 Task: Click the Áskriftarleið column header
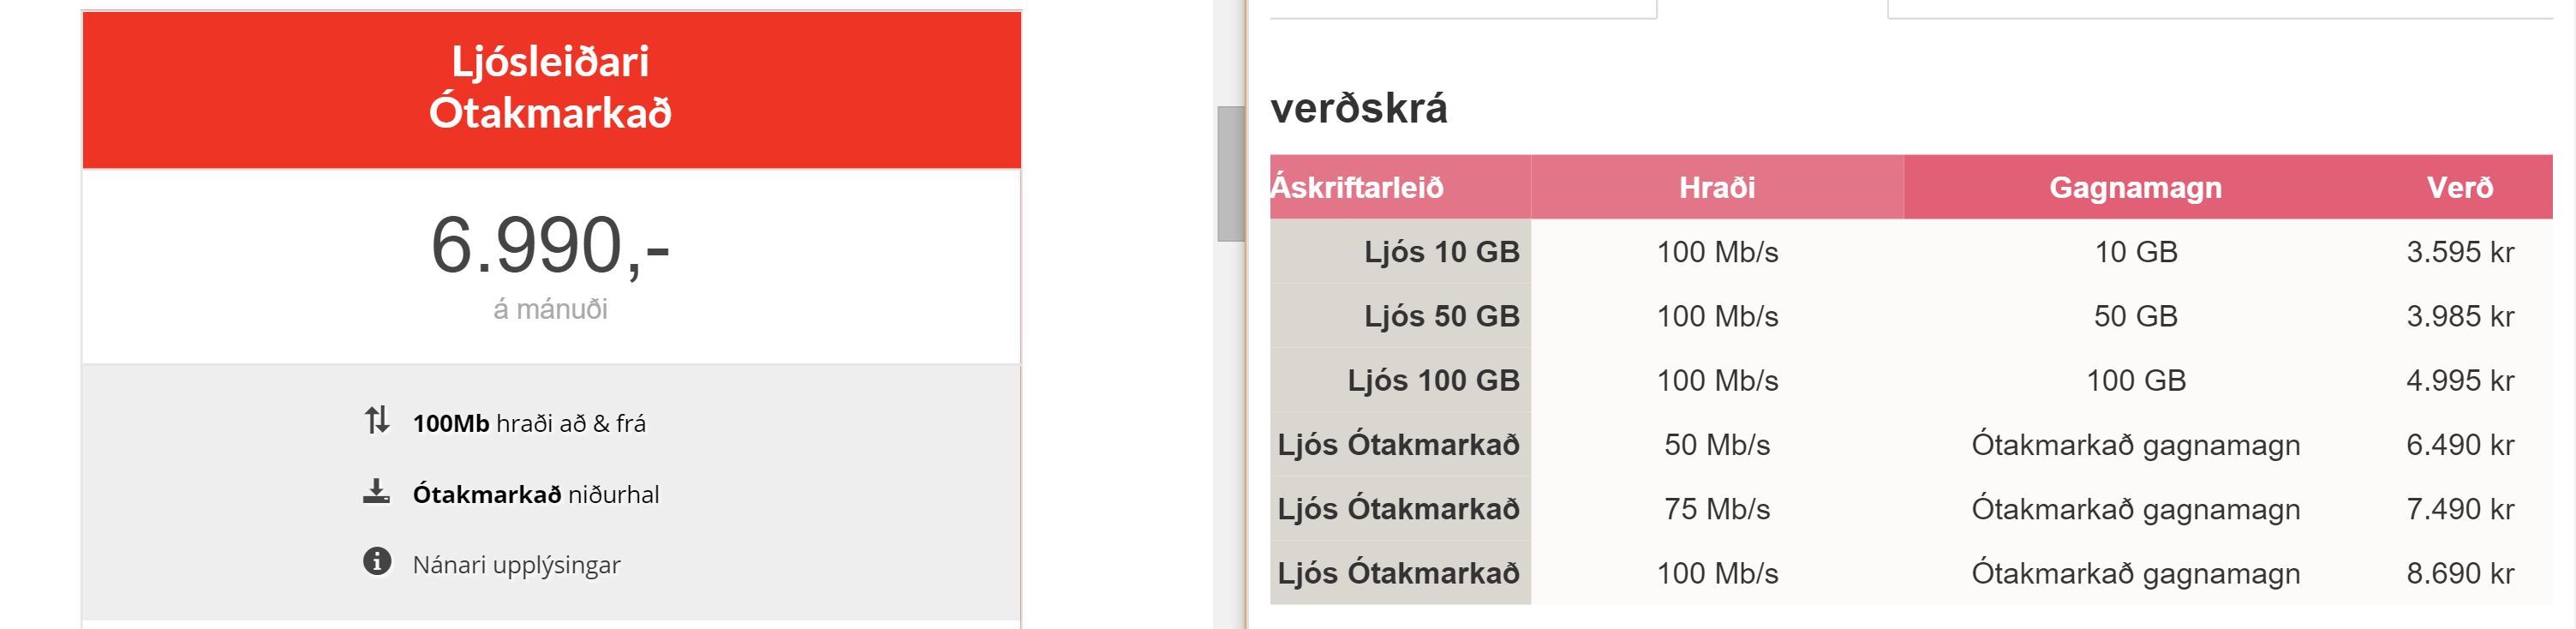coord(1358,187)
